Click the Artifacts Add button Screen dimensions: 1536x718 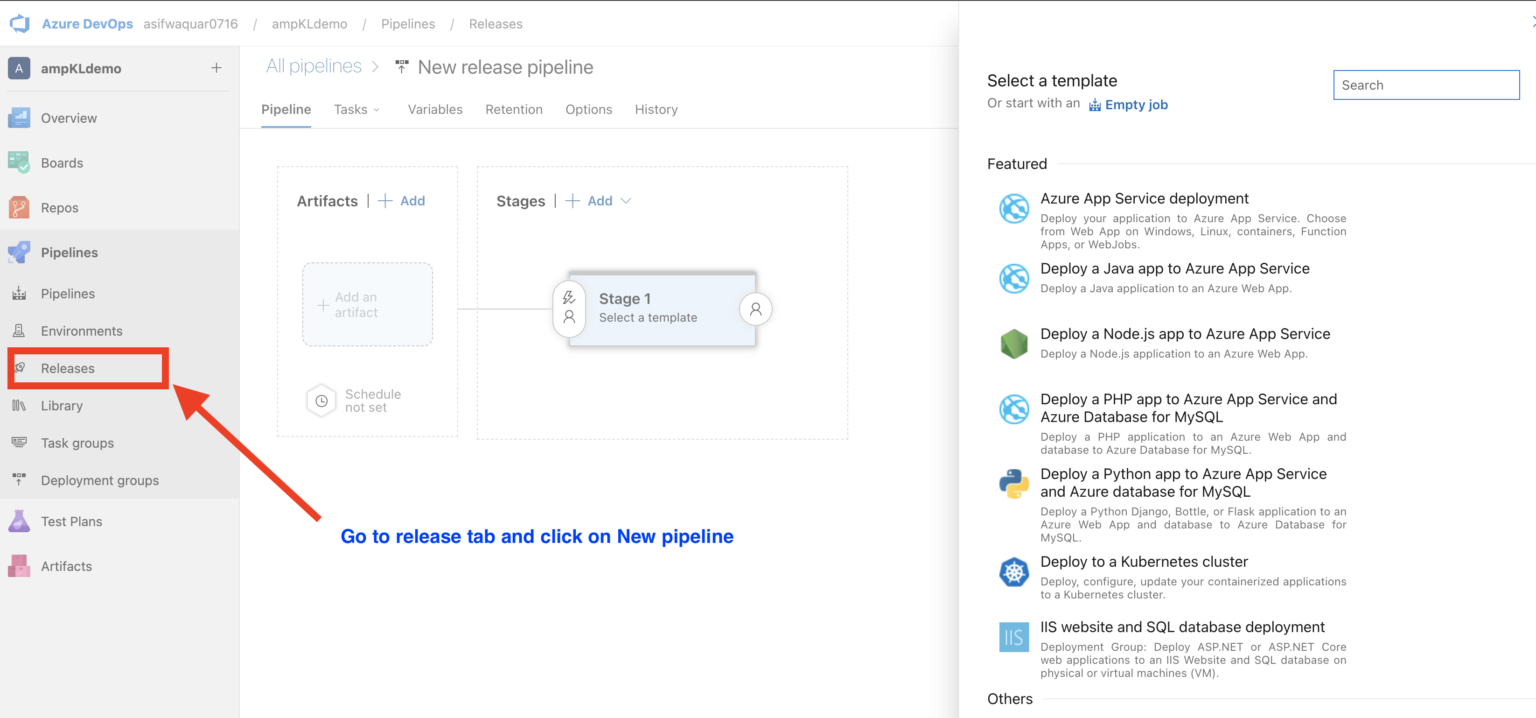click(x=401, y=201)
